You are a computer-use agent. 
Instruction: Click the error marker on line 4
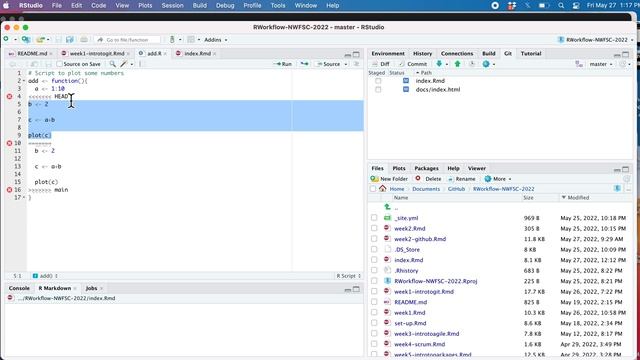click(9, 96)
